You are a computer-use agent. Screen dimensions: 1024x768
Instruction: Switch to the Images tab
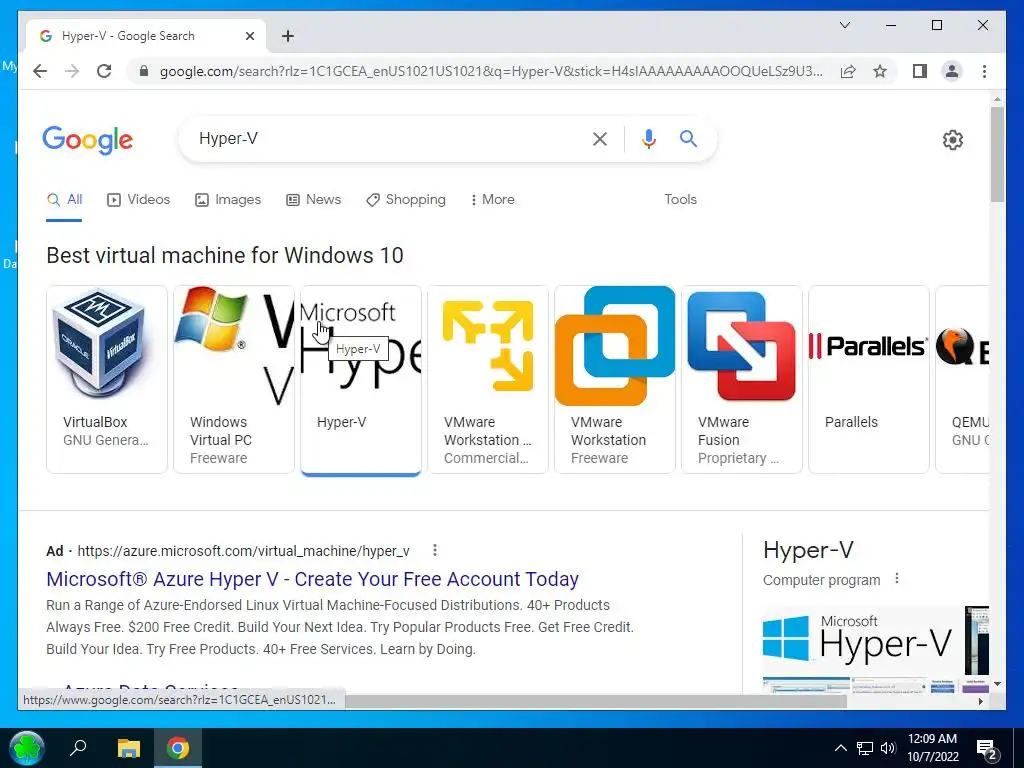(228, 200)
